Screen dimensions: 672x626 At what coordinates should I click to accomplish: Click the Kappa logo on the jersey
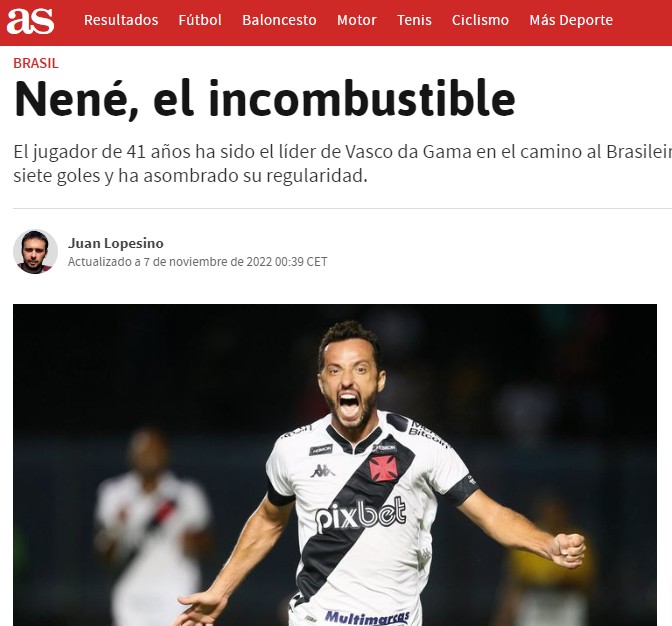coord(323,471)
